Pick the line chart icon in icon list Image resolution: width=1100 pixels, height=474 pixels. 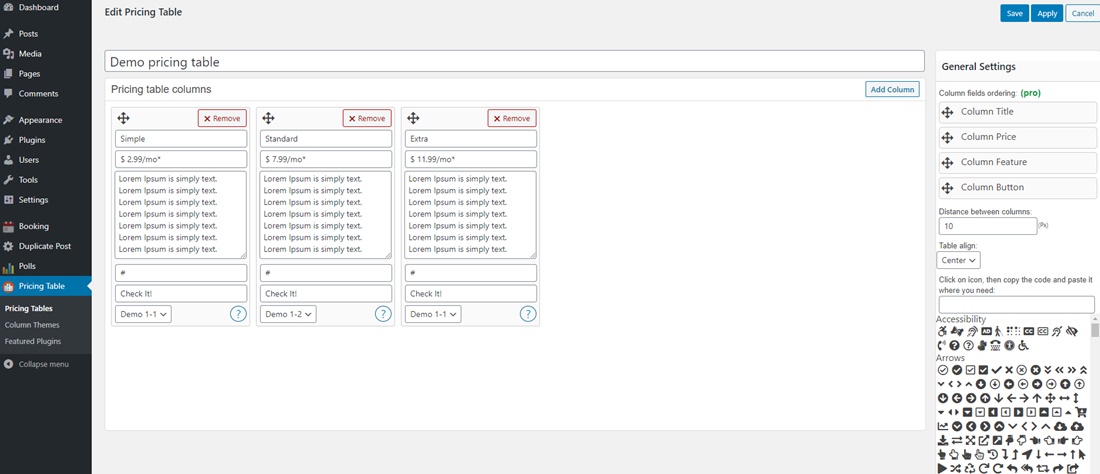click(x=943, y=426)
